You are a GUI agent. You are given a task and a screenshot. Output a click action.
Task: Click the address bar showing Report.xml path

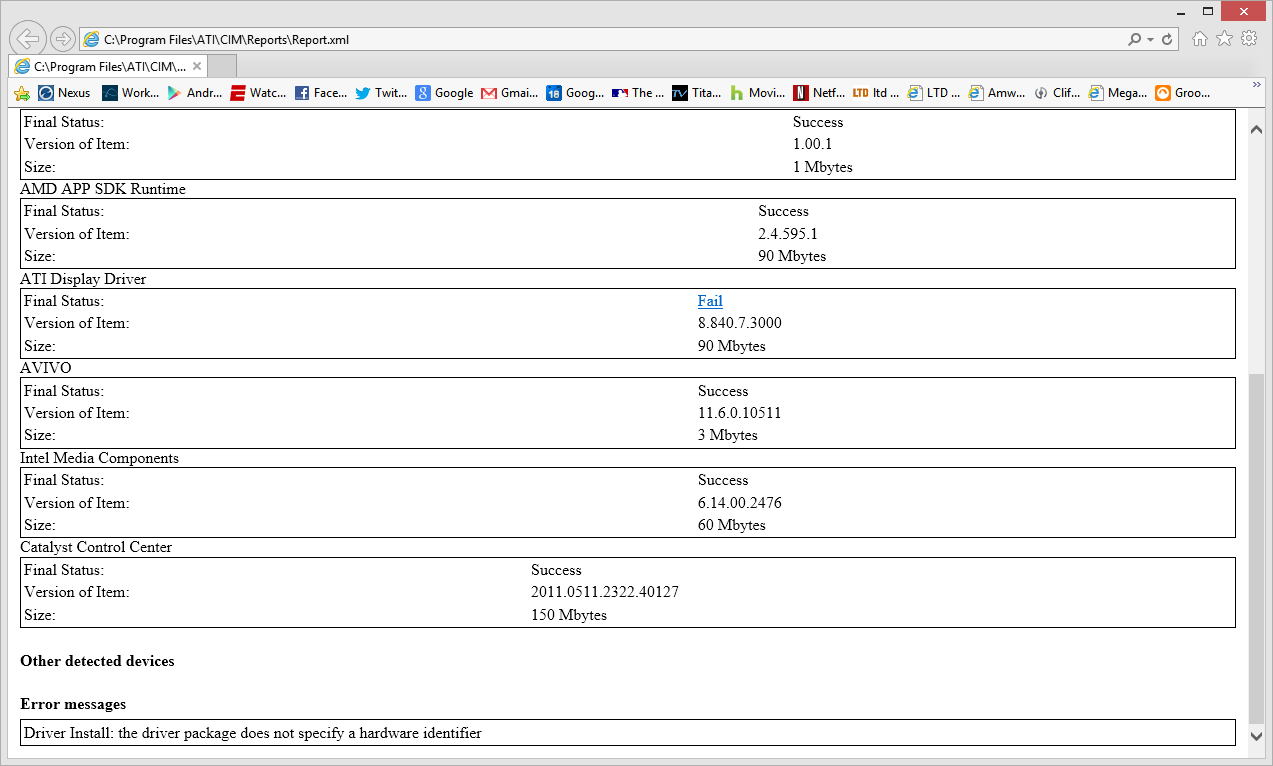603,40
